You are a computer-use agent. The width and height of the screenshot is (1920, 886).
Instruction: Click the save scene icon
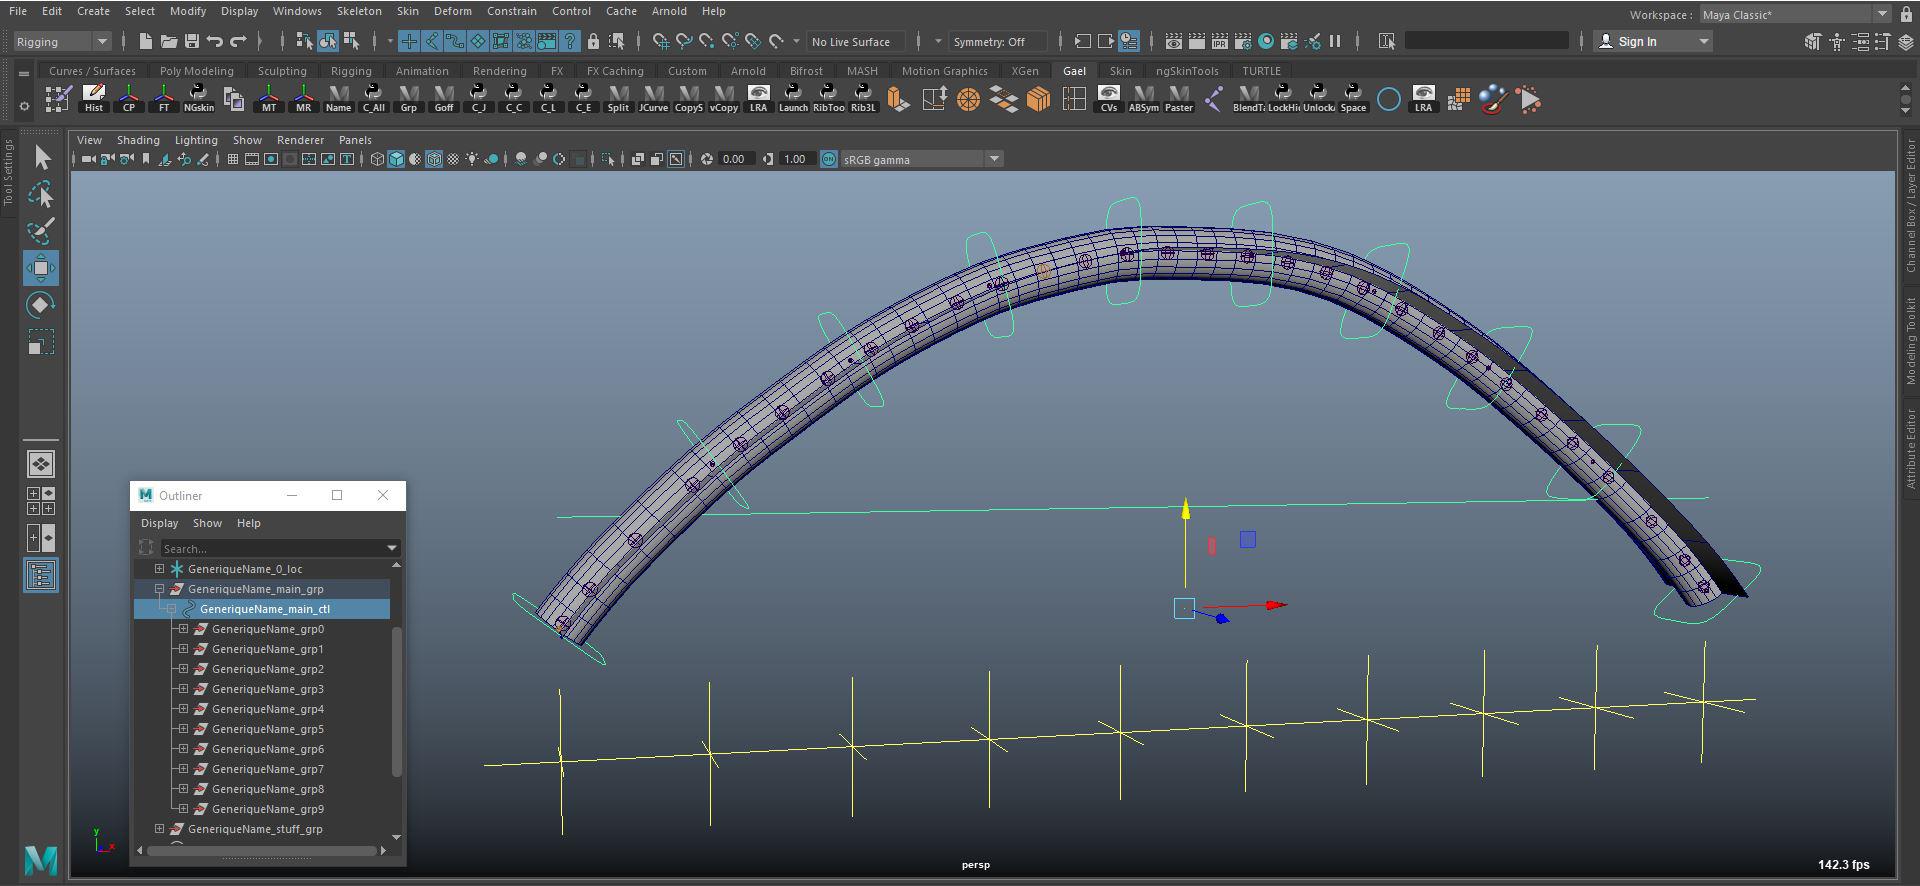(192, 41)
